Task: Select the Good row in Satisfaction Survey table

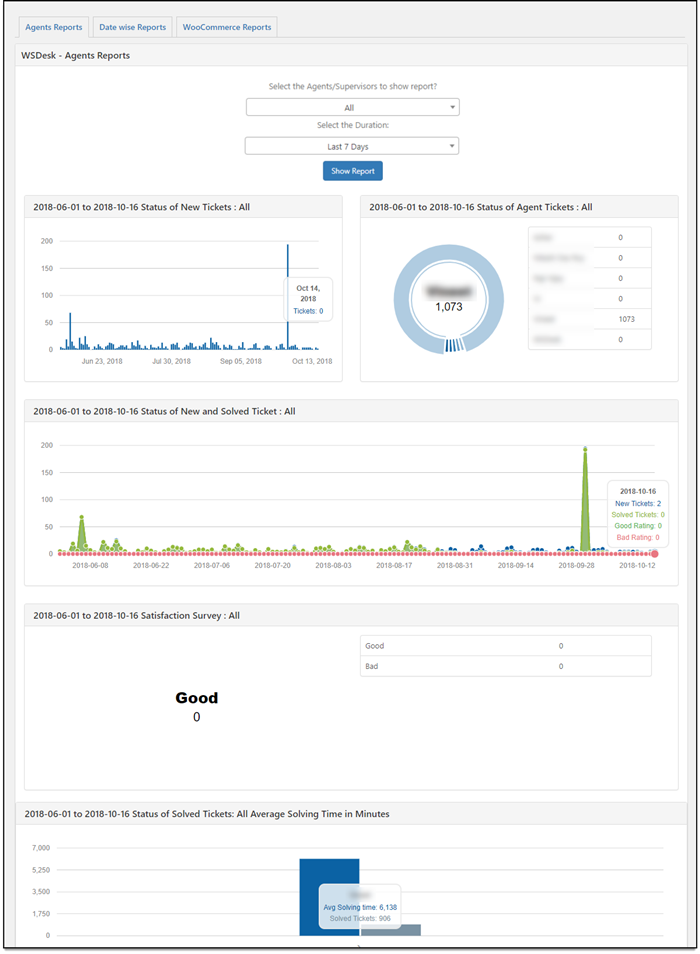Action: click(x=505, y=646)
